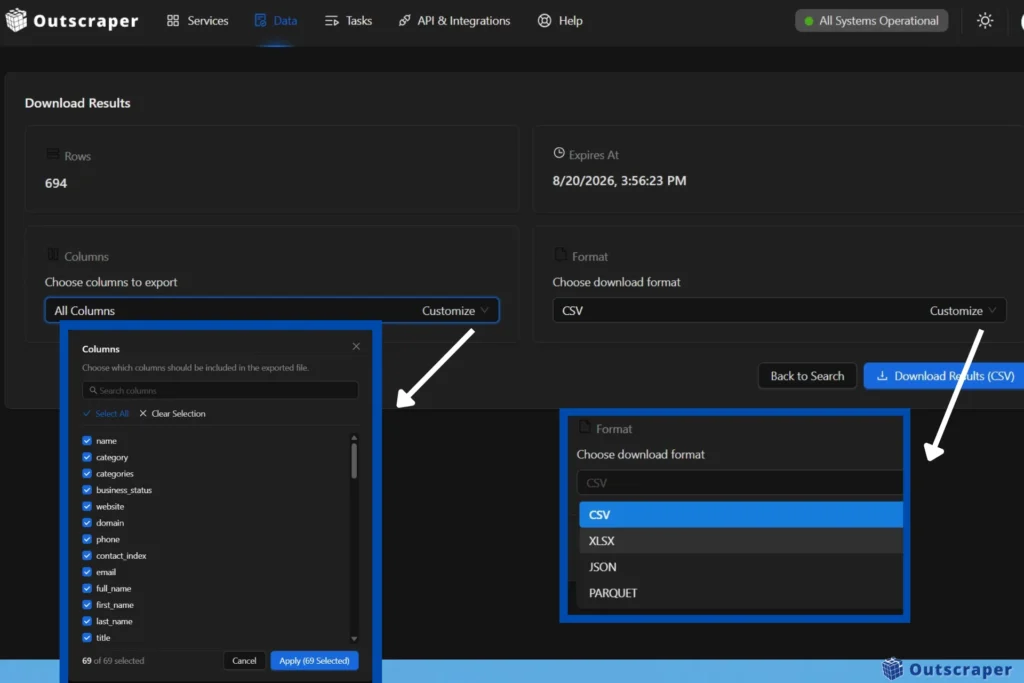This screenshot has width=1024, height=683.
Task: Uncheck the category column checkbox
Action: pos(87,457)
